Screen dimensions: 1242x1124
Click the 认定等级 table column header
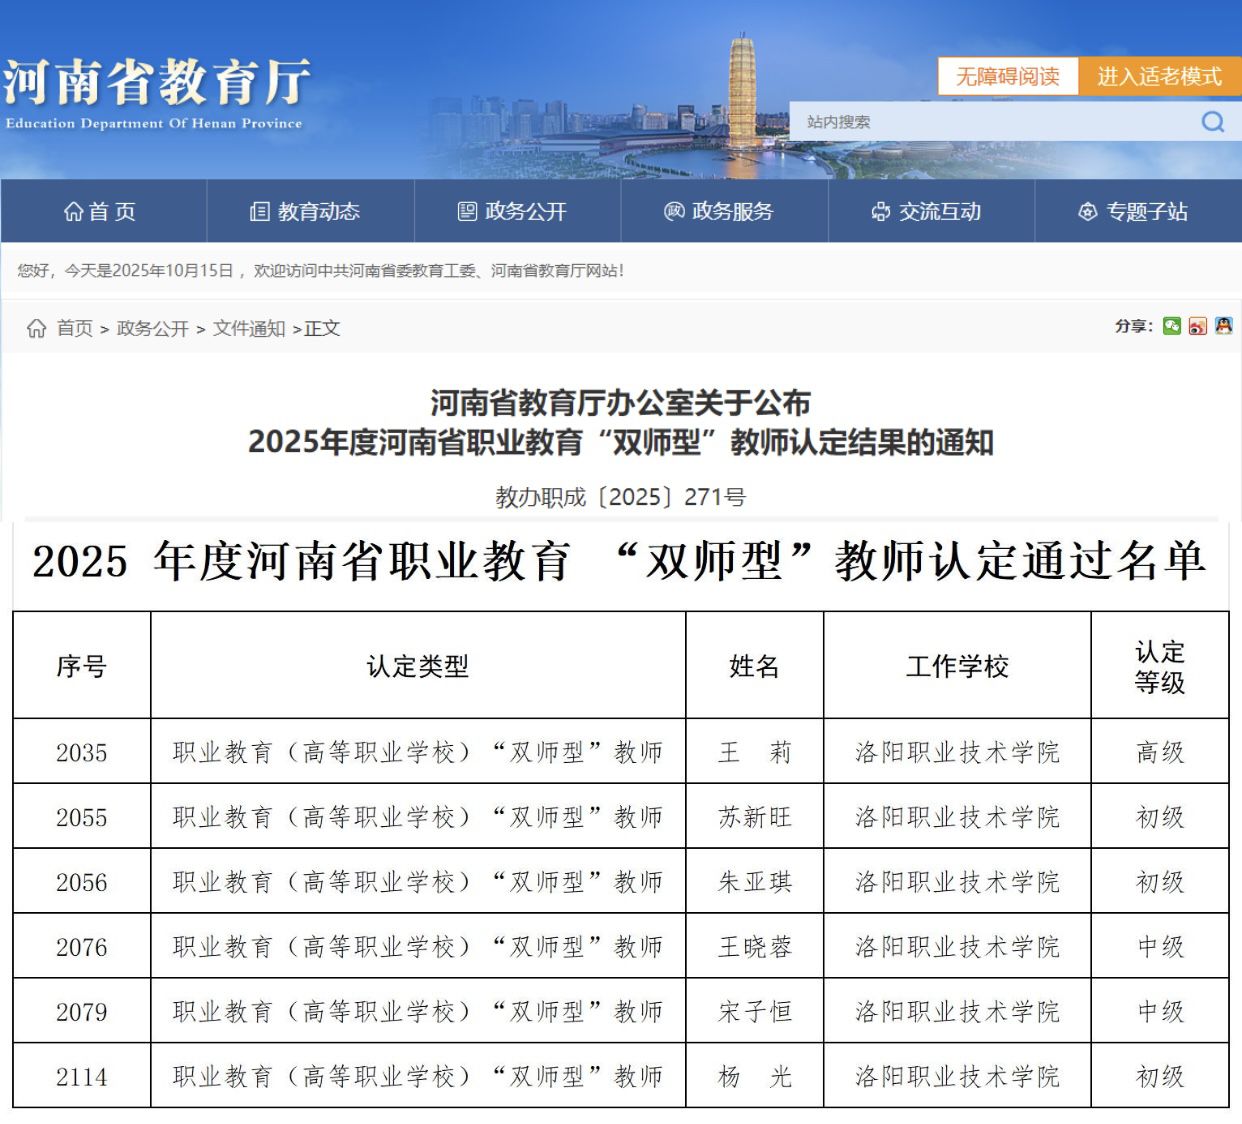click(1159, 667)
